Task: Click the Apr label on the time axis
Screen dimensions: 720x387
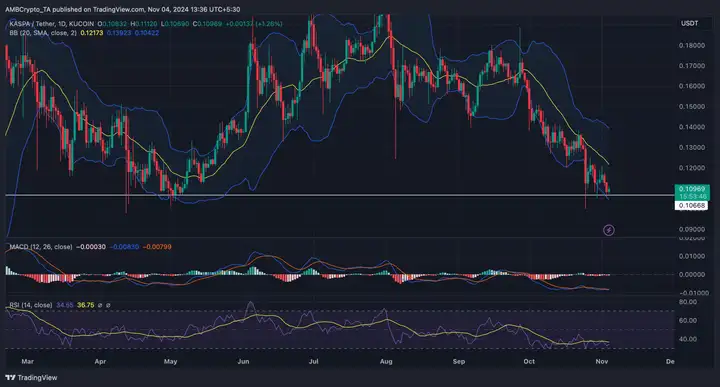Action: (100, 361)
